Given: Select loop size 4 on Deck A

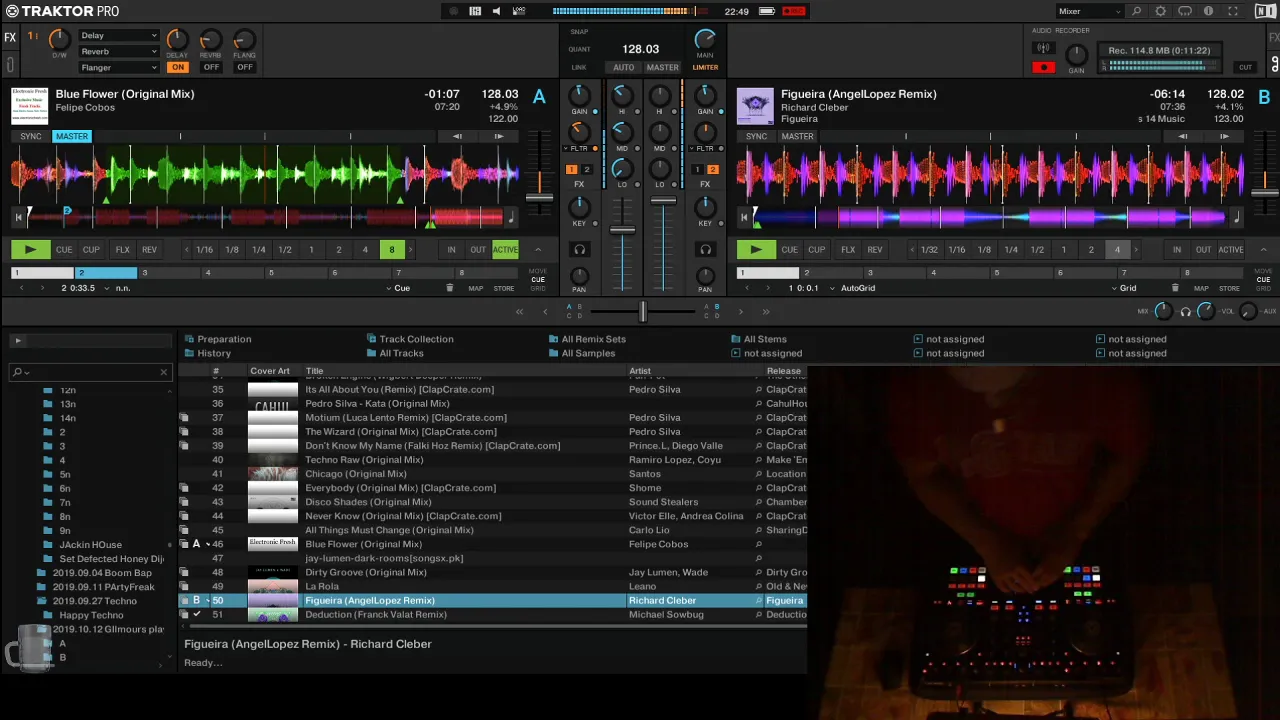Looking at the screenshot, I should [x=365, y=250].
